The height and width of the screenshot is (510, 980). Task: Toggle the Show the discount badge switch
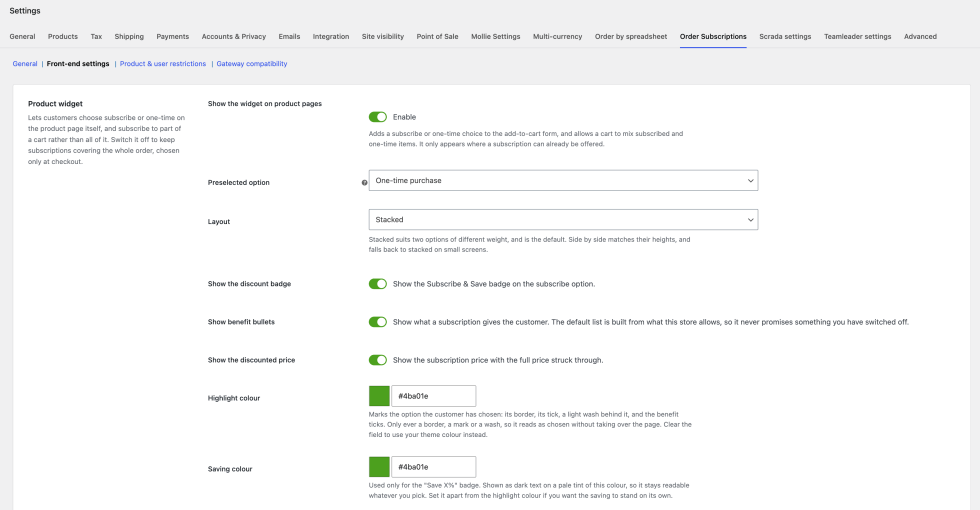[x=378, y=284]
